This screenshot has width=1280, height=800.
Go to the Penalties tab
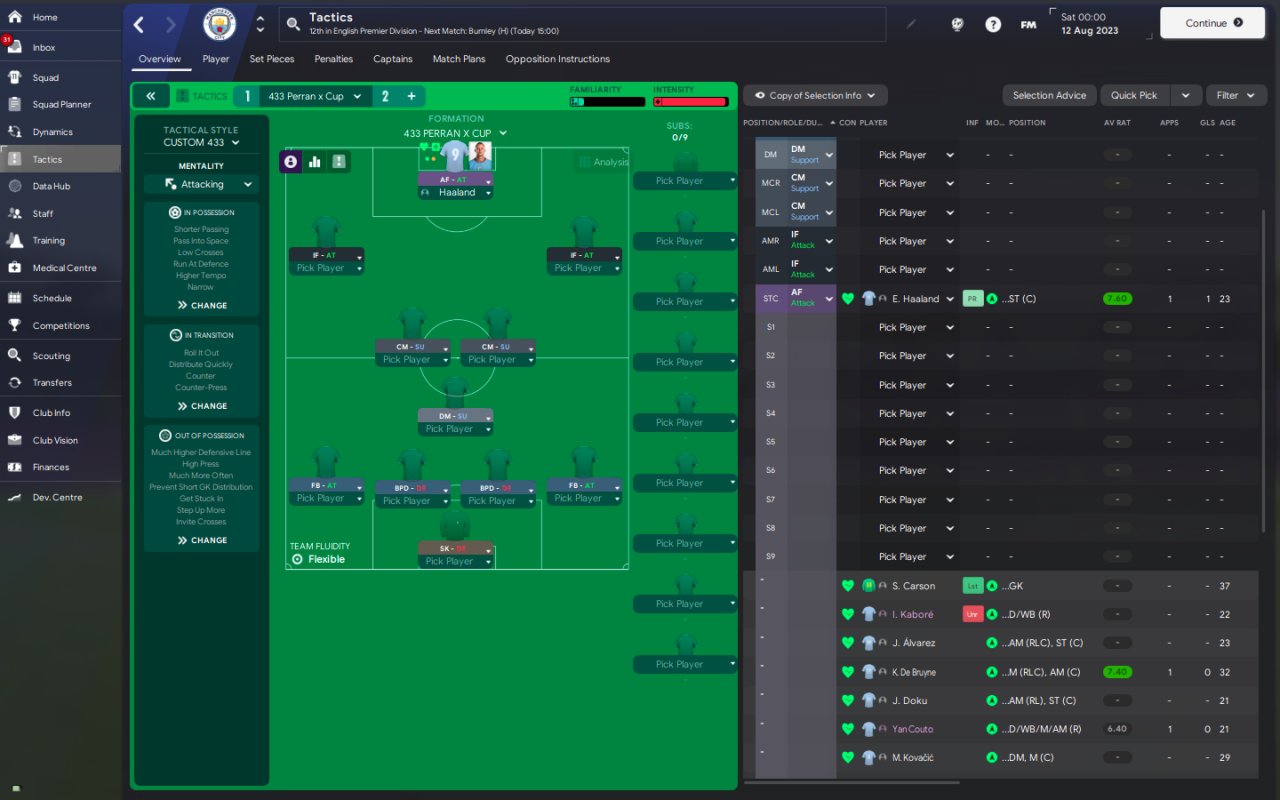point(334,59)
